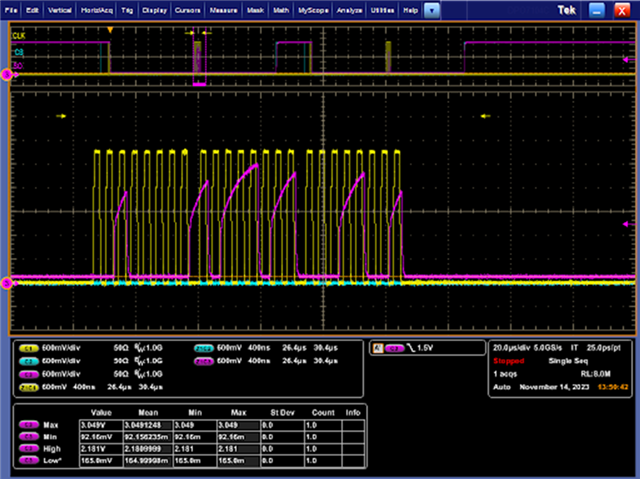Expand the dropdown arrow beside Help
Screen dimensions: 640x479
point(432,9)
